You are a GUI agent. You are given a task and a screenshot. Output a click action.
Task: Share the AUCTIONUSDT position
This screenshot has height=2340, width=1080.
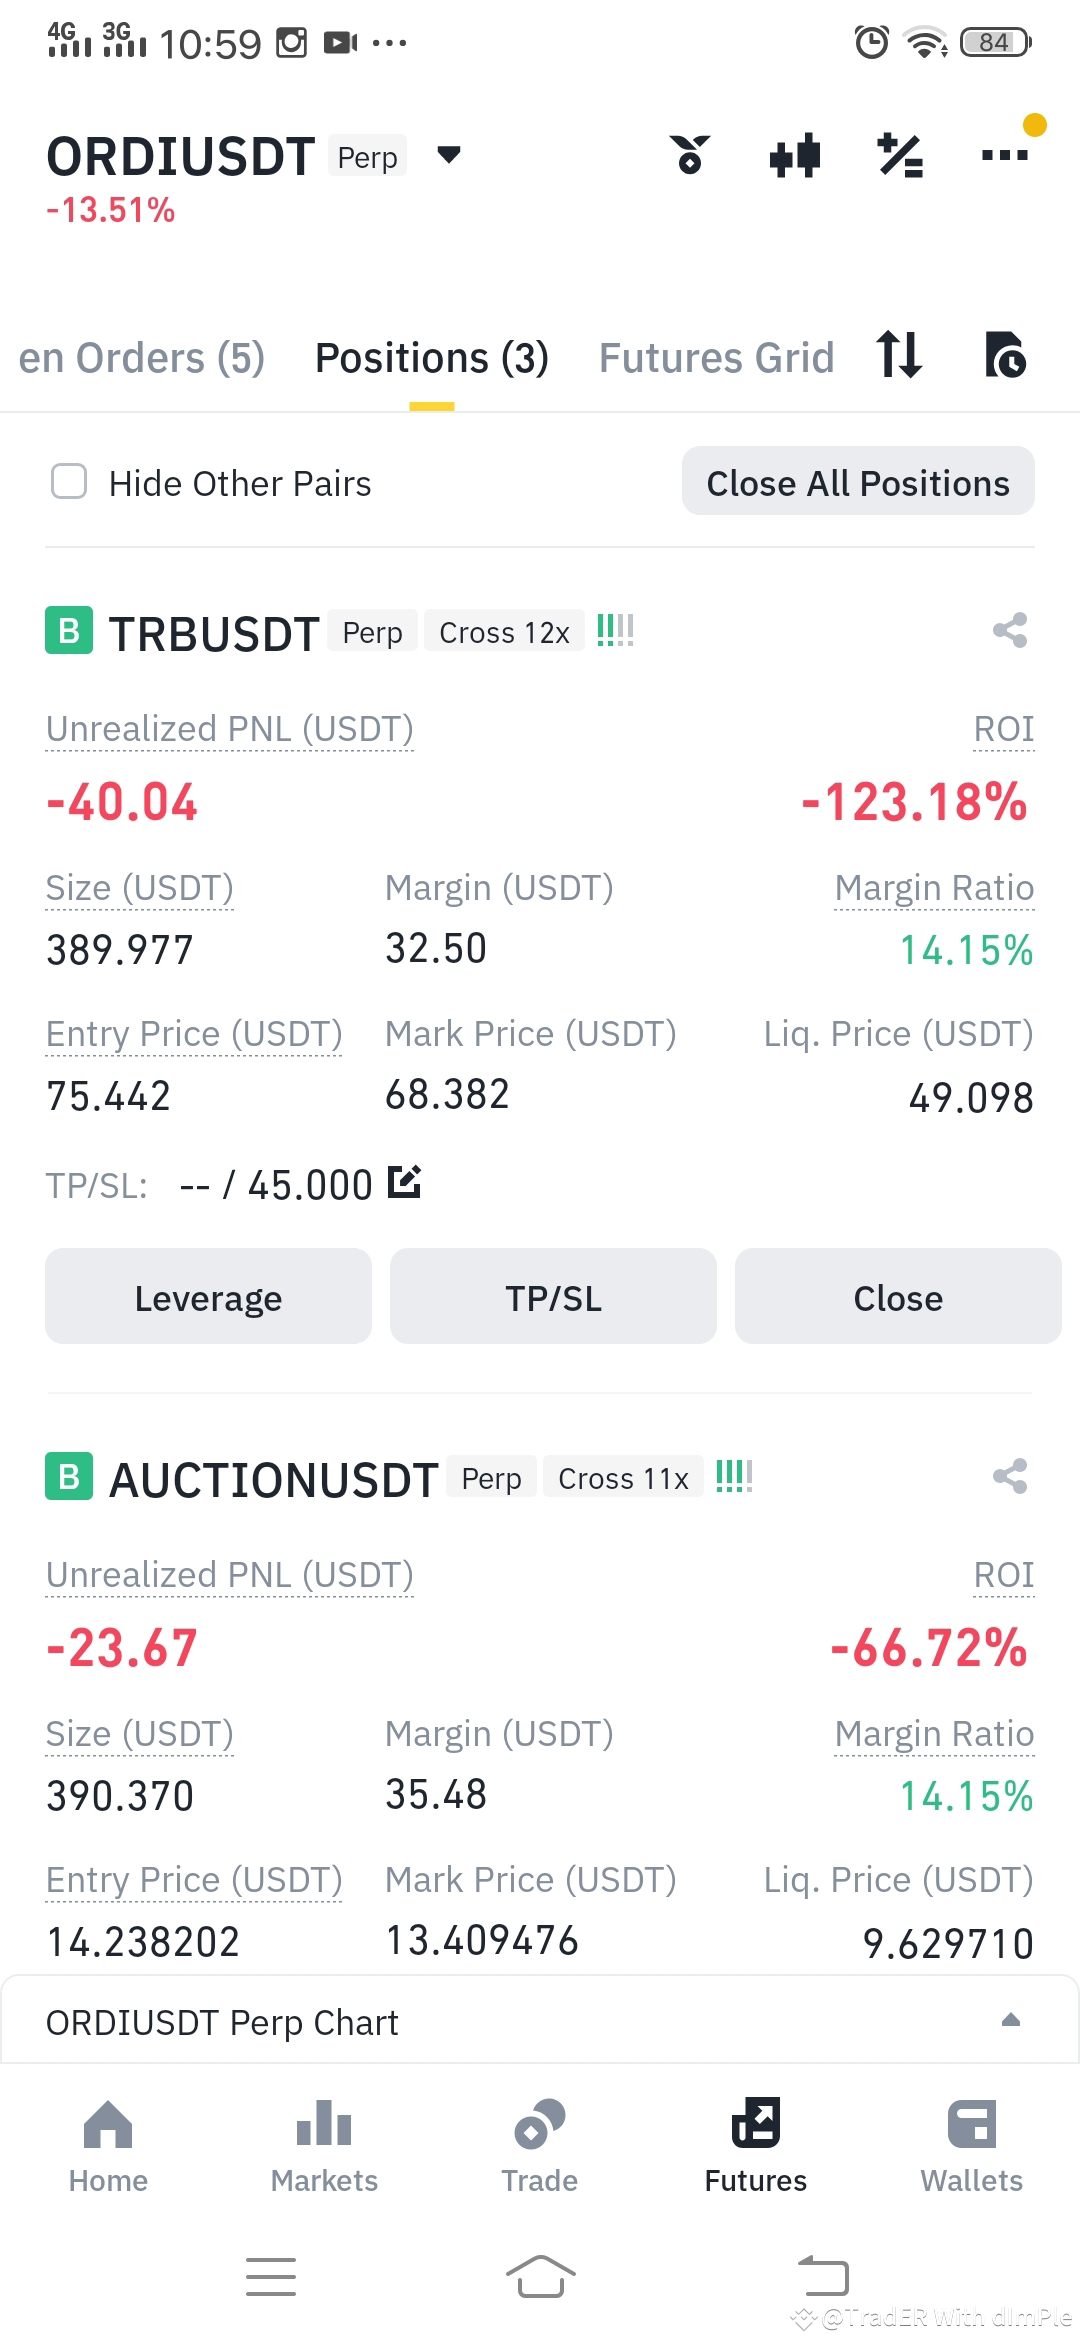(1010, 1476)
